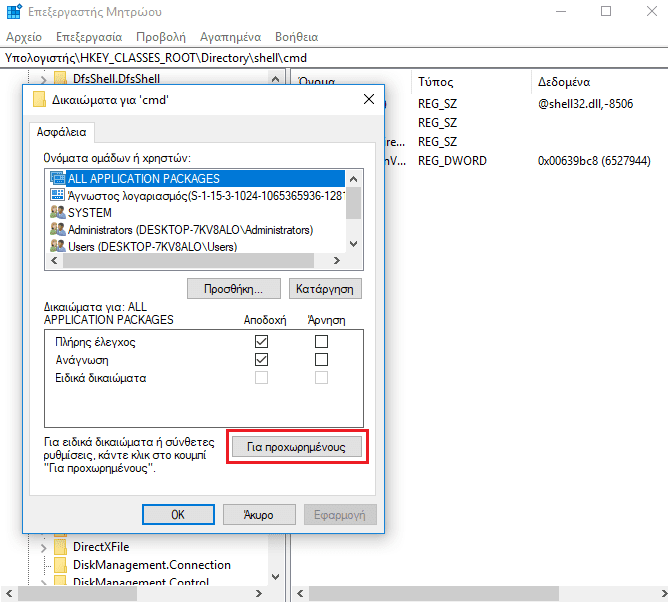The image size is (668, 602).
Task: Confirm with the OK button
Action: pyautogui.click(x=178, y=515)
